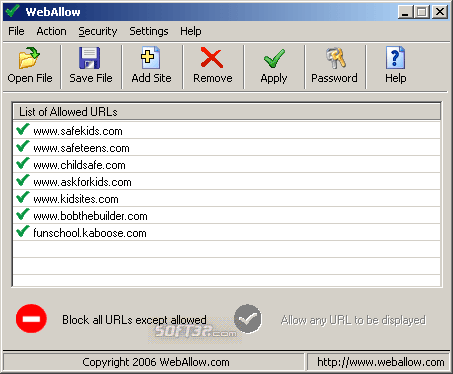Minimize the WebAlloW window
The height and width of the screenshot is (374, 453).
405,12
